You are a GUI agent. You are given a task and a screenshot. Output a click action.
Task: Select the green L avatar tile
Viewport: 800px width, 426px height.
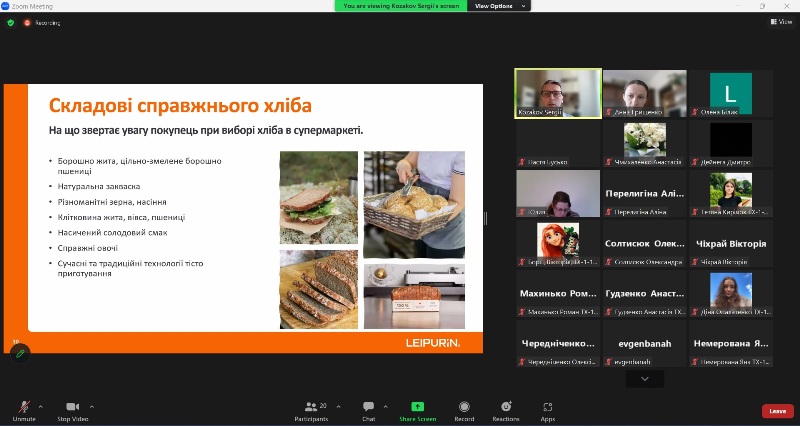click(731, 94)
